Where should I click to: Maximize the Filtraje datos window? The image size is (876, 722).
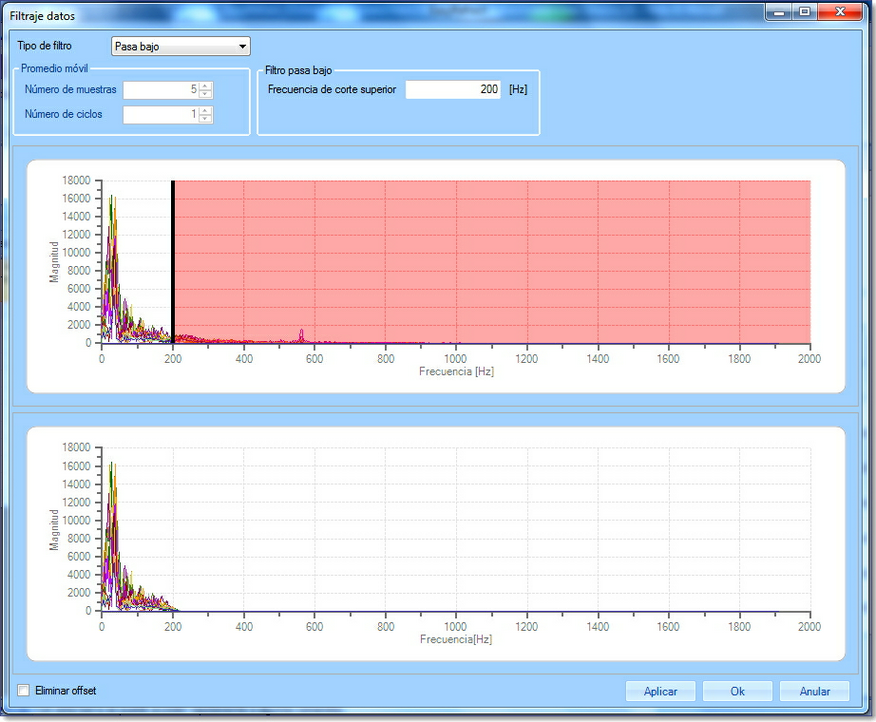[804, 12]
